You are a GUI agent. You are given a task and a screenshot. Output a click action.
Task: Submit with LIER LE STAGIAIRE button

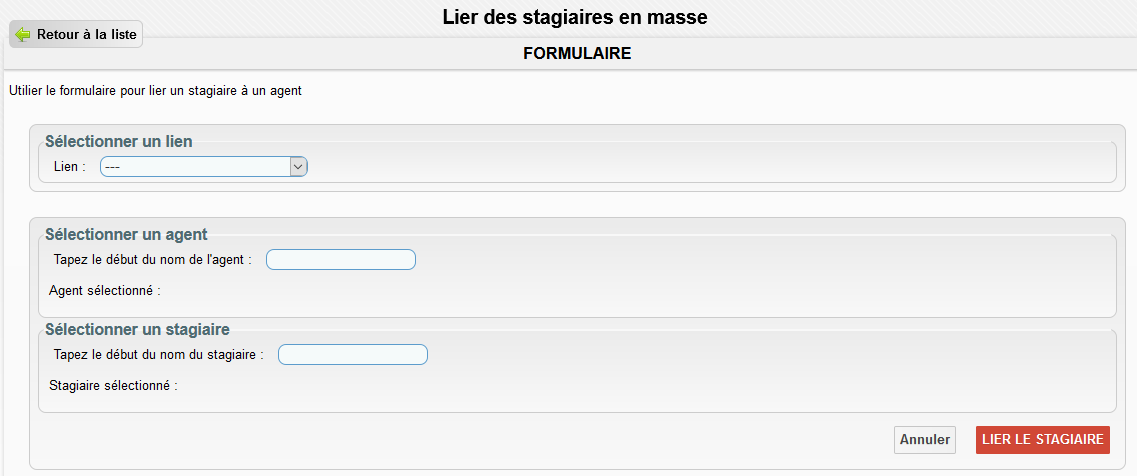[x=1043, y=439]
